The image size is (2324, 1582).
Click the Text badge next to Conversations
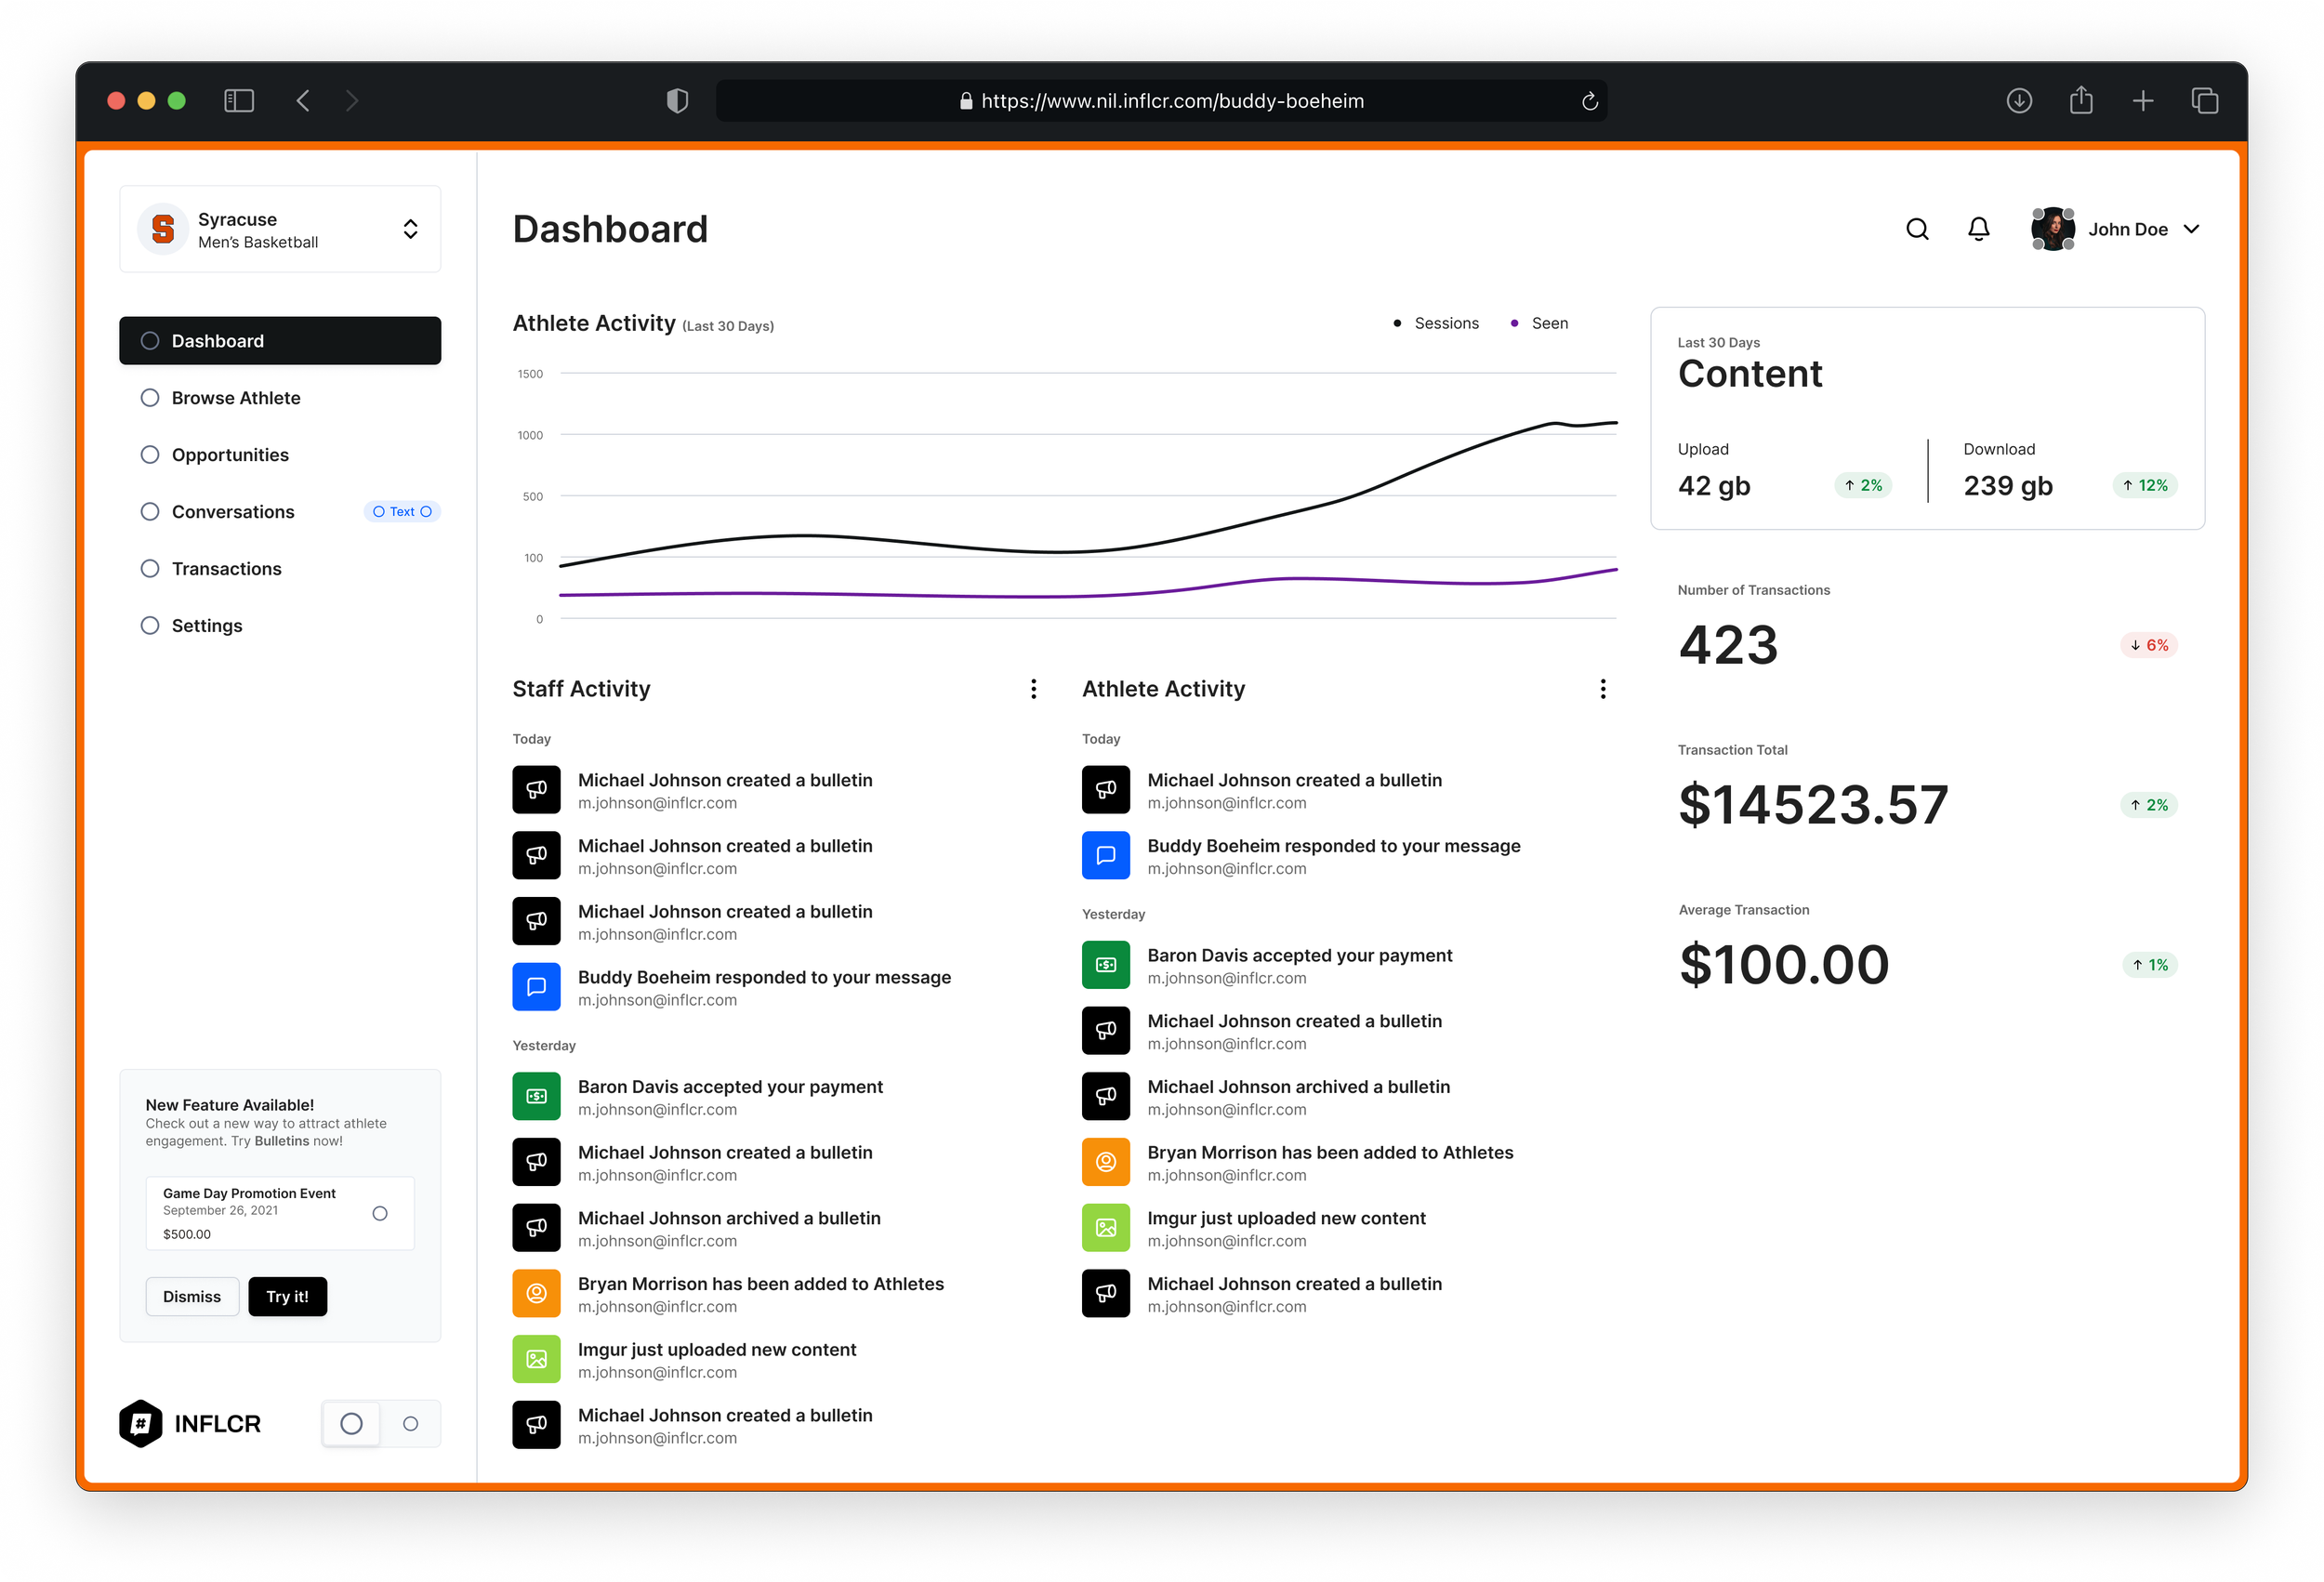coord(402,511)
